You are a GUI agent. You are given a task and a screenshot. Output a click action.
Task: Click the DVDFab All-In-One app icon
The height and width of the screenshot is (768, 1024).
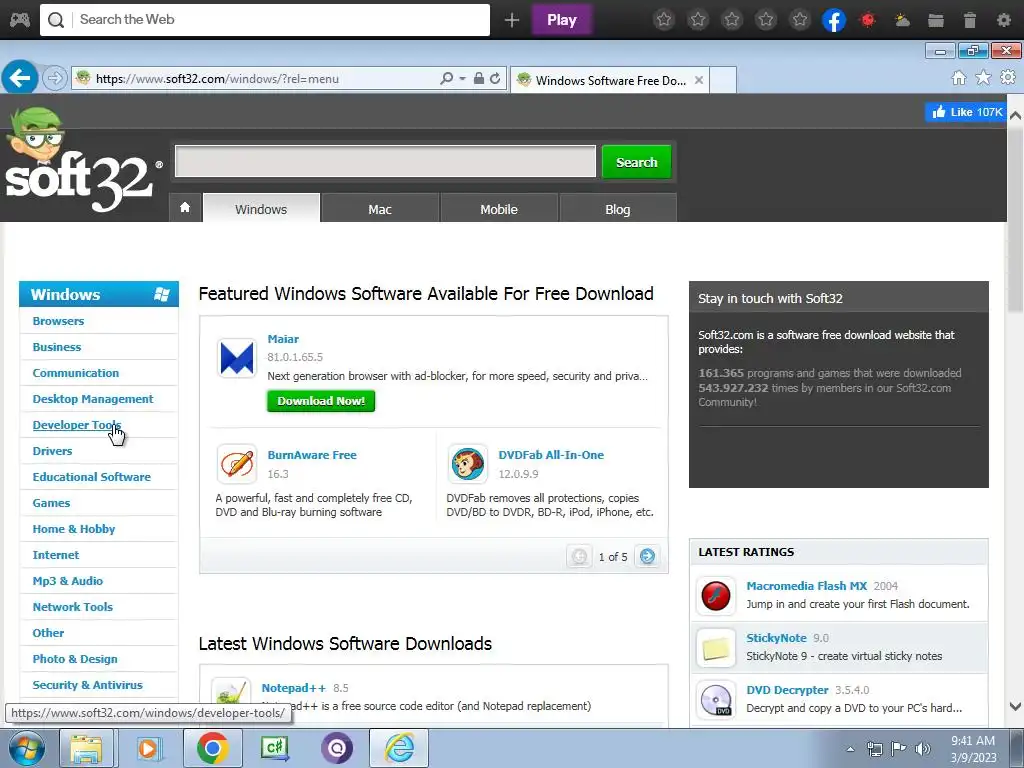468,464
